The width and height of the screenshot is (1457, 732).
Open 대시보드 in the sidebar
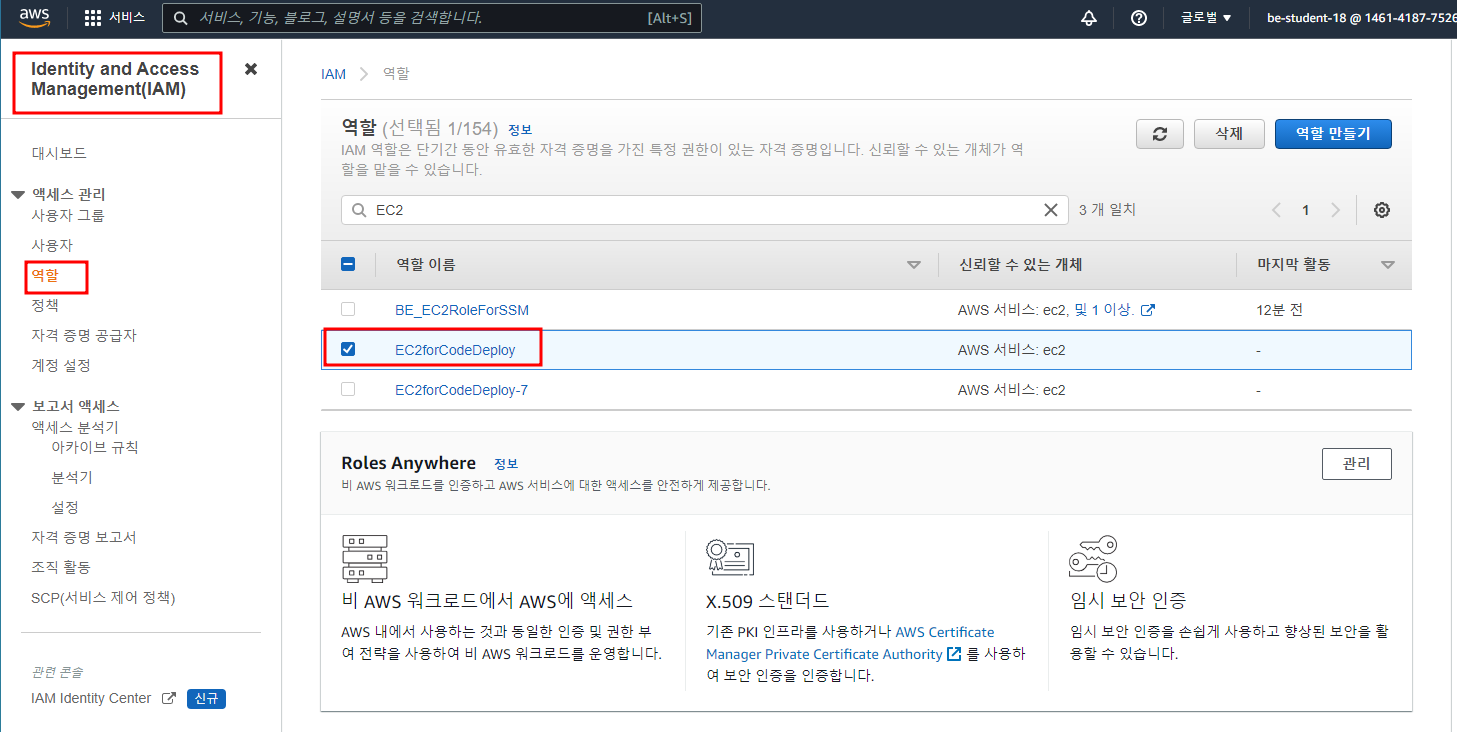coord(59,153)
